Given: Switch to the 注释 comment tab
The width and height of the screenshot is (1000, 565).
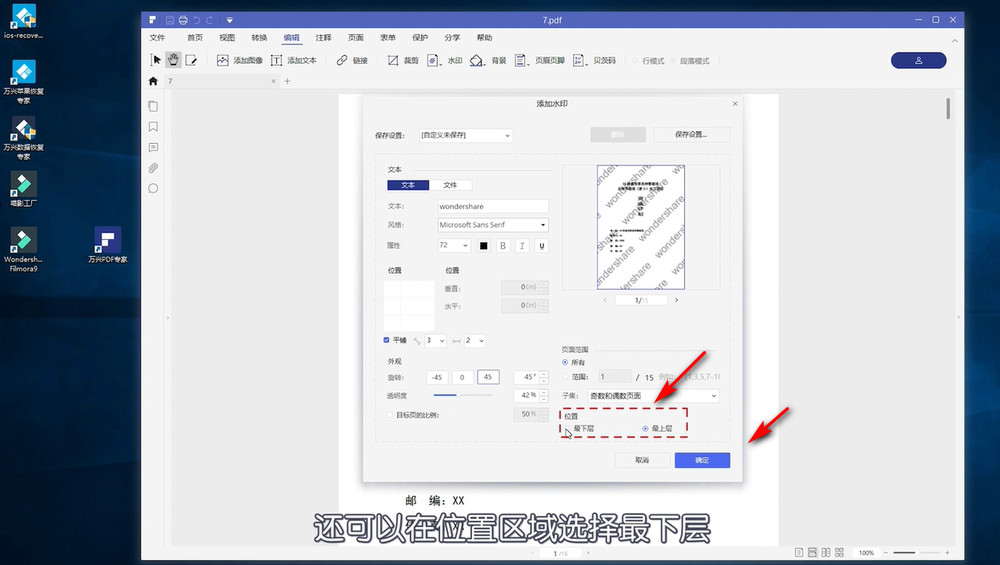Looking at the screenshot, I should pos(323,38).
